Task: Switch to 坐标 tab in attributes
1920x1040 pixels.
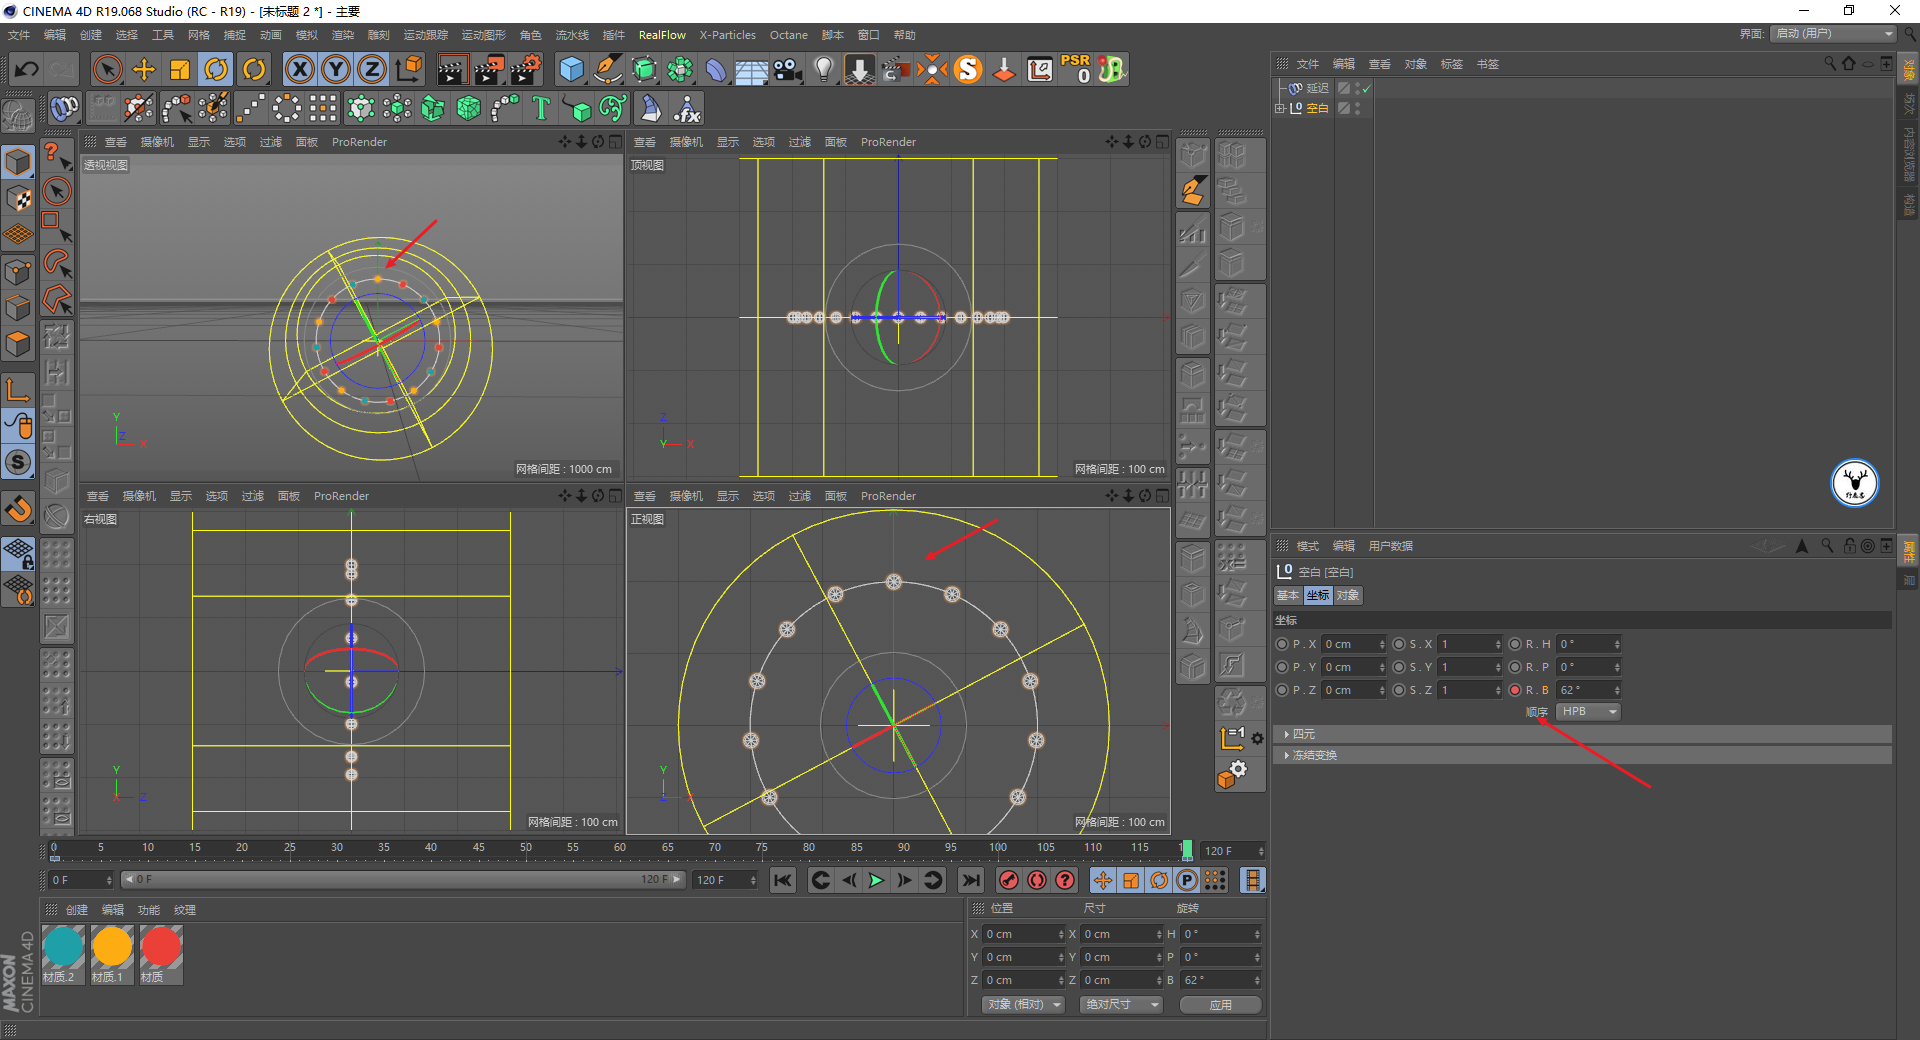Action: pos(1318,595)
